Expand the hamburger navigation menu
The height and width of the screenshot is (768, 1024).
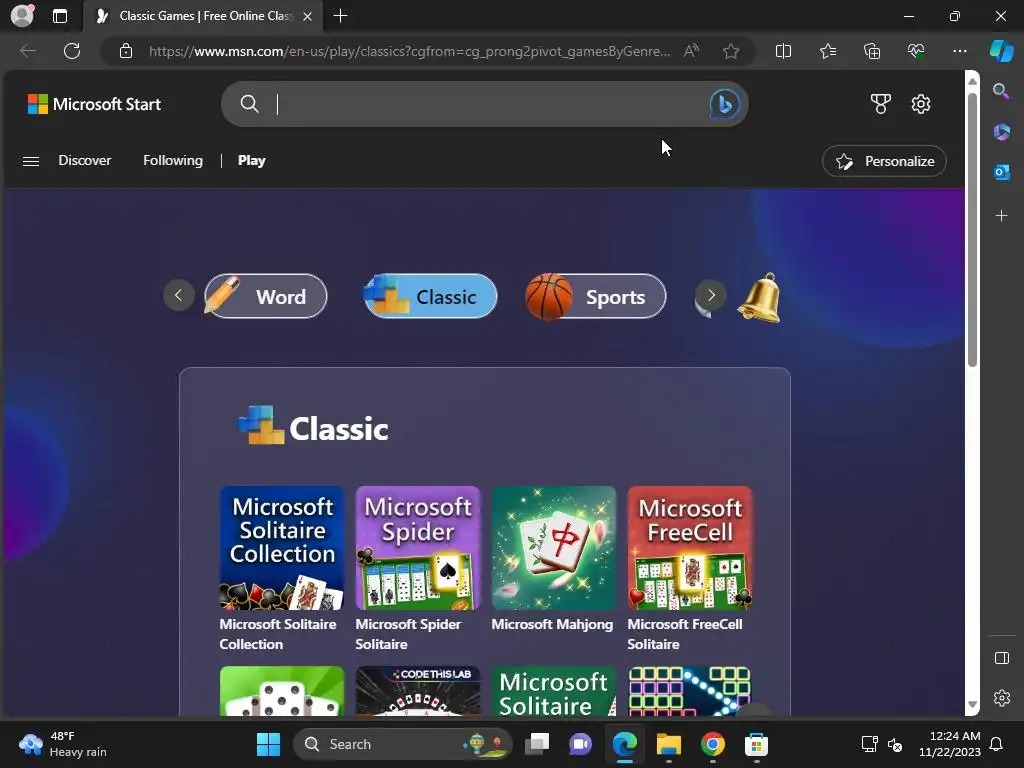pos(31,161)
